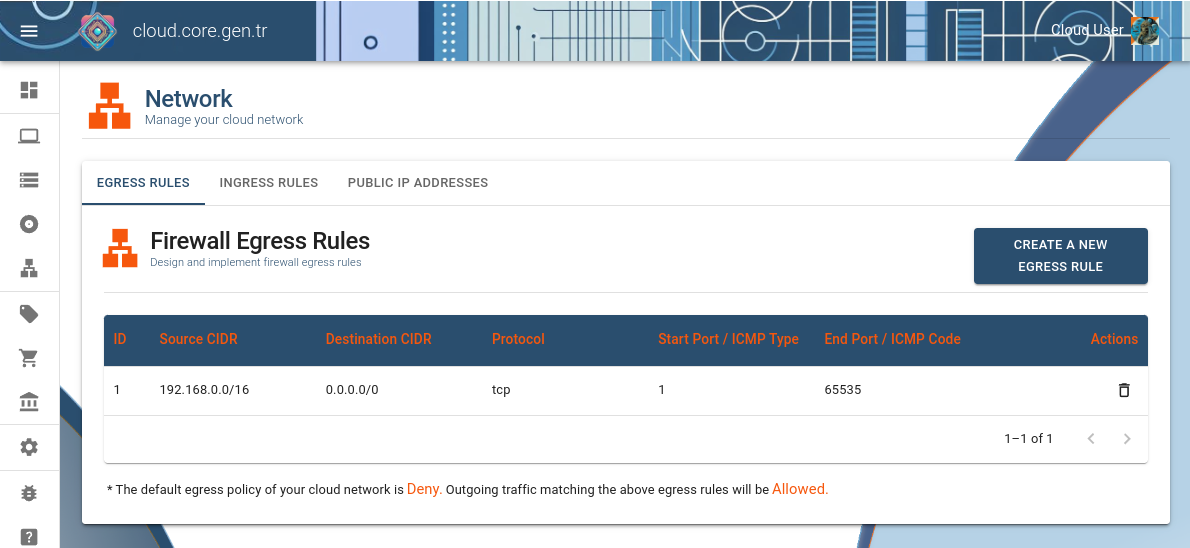Open the Public IP Addresses tab
This screenshot has height=548, width=1190.
click(418, 183)
